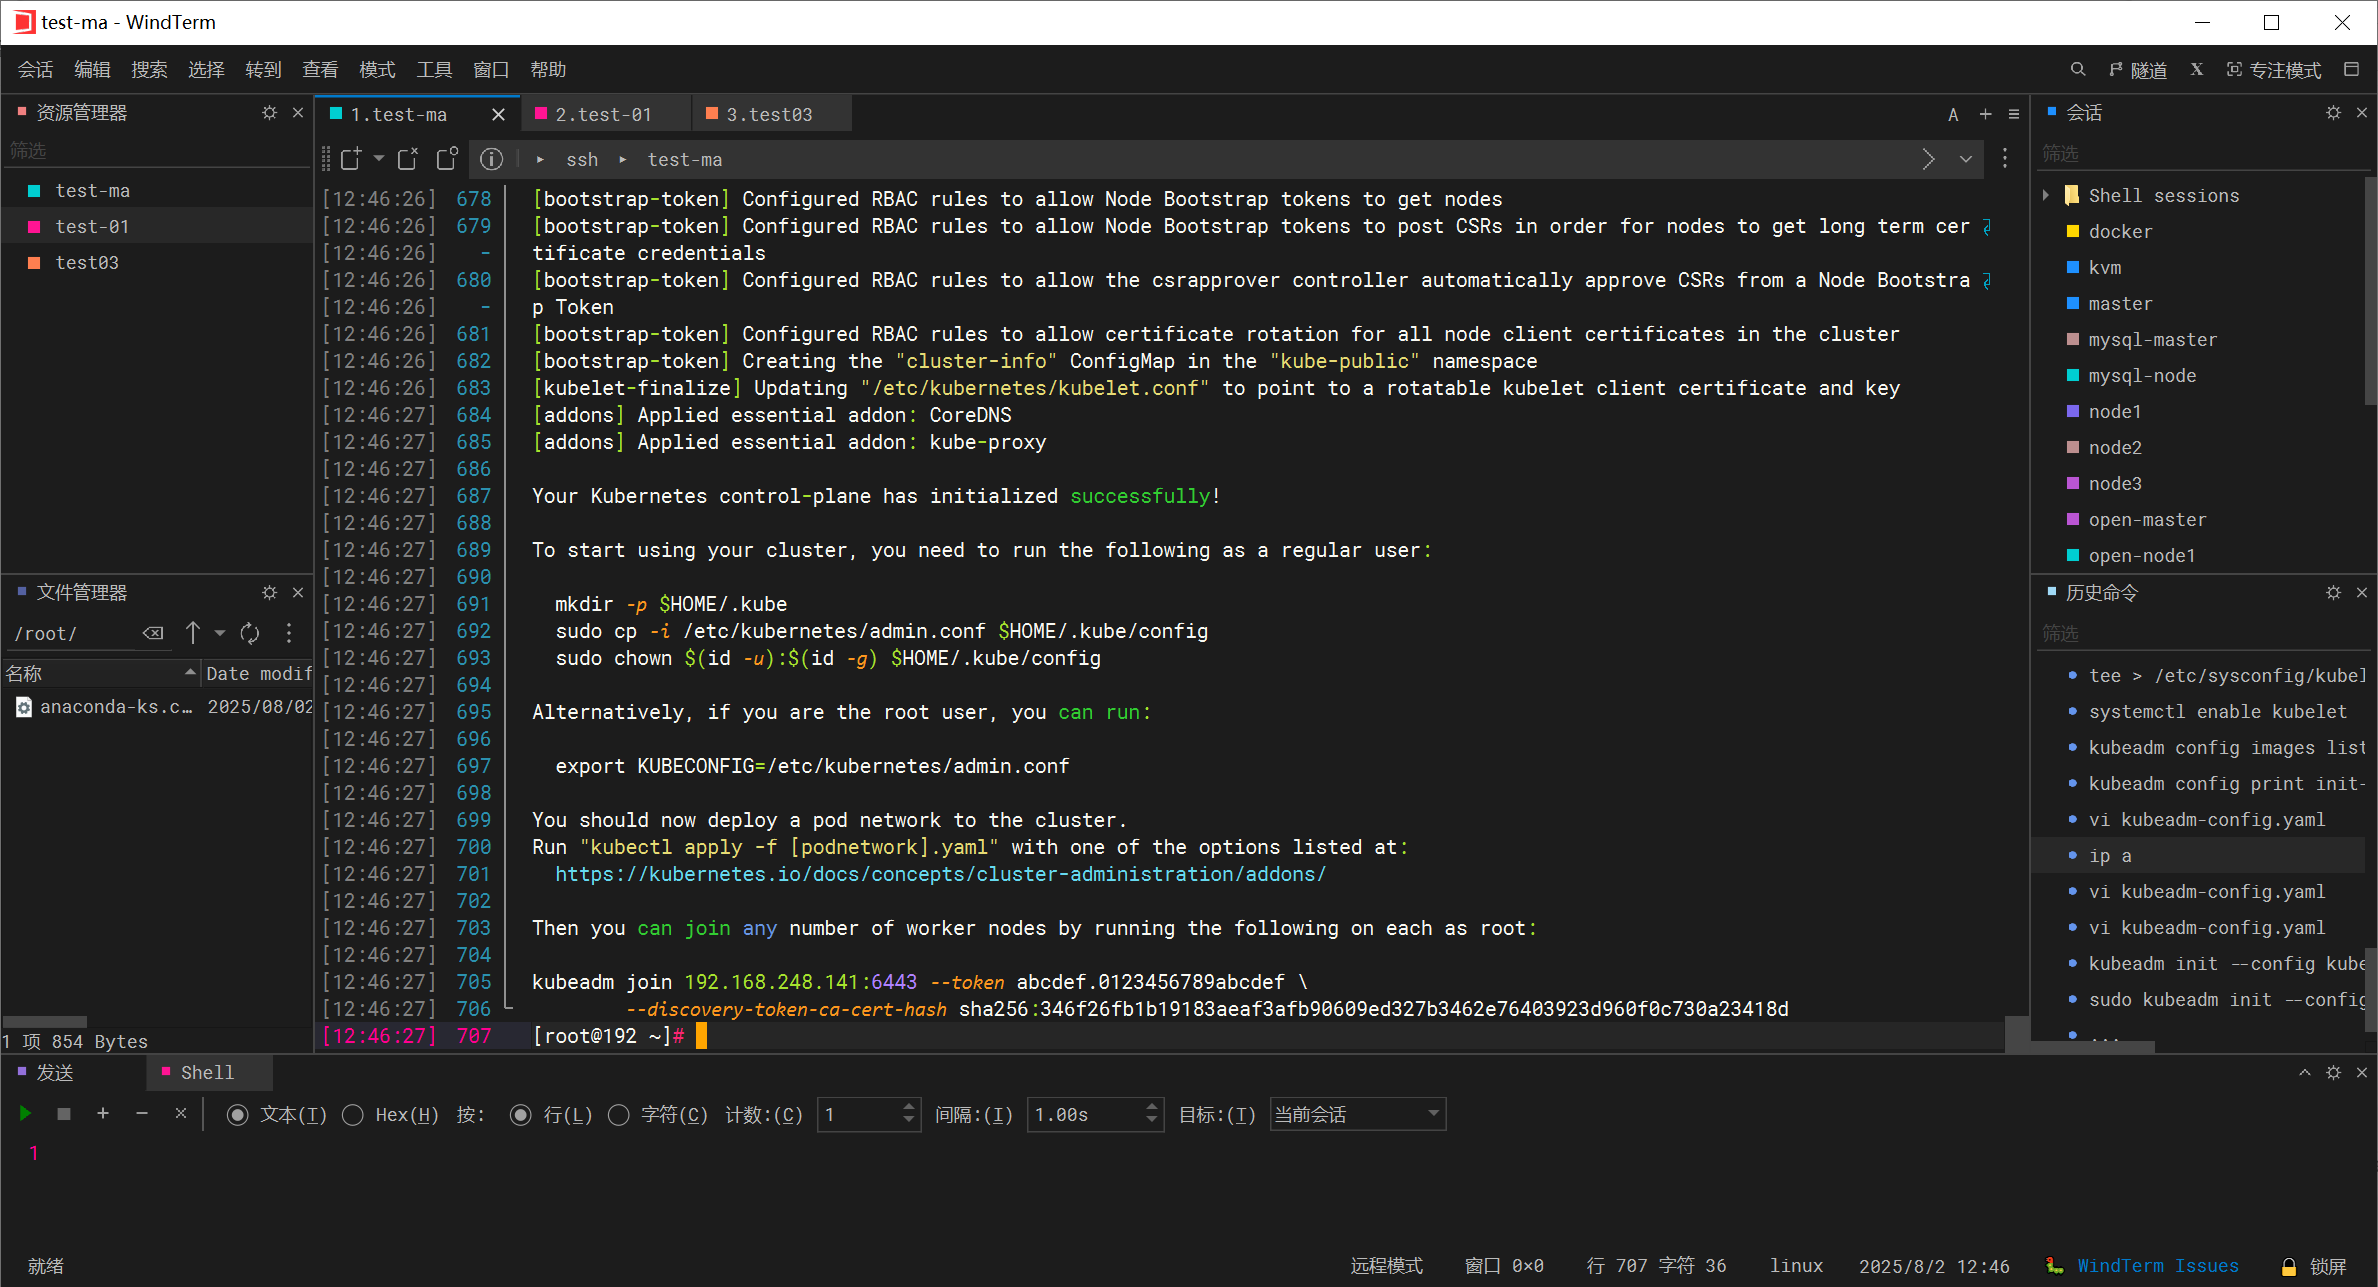
Task: Open the 隧道 tunnel tool
Action: [2138, 70]
